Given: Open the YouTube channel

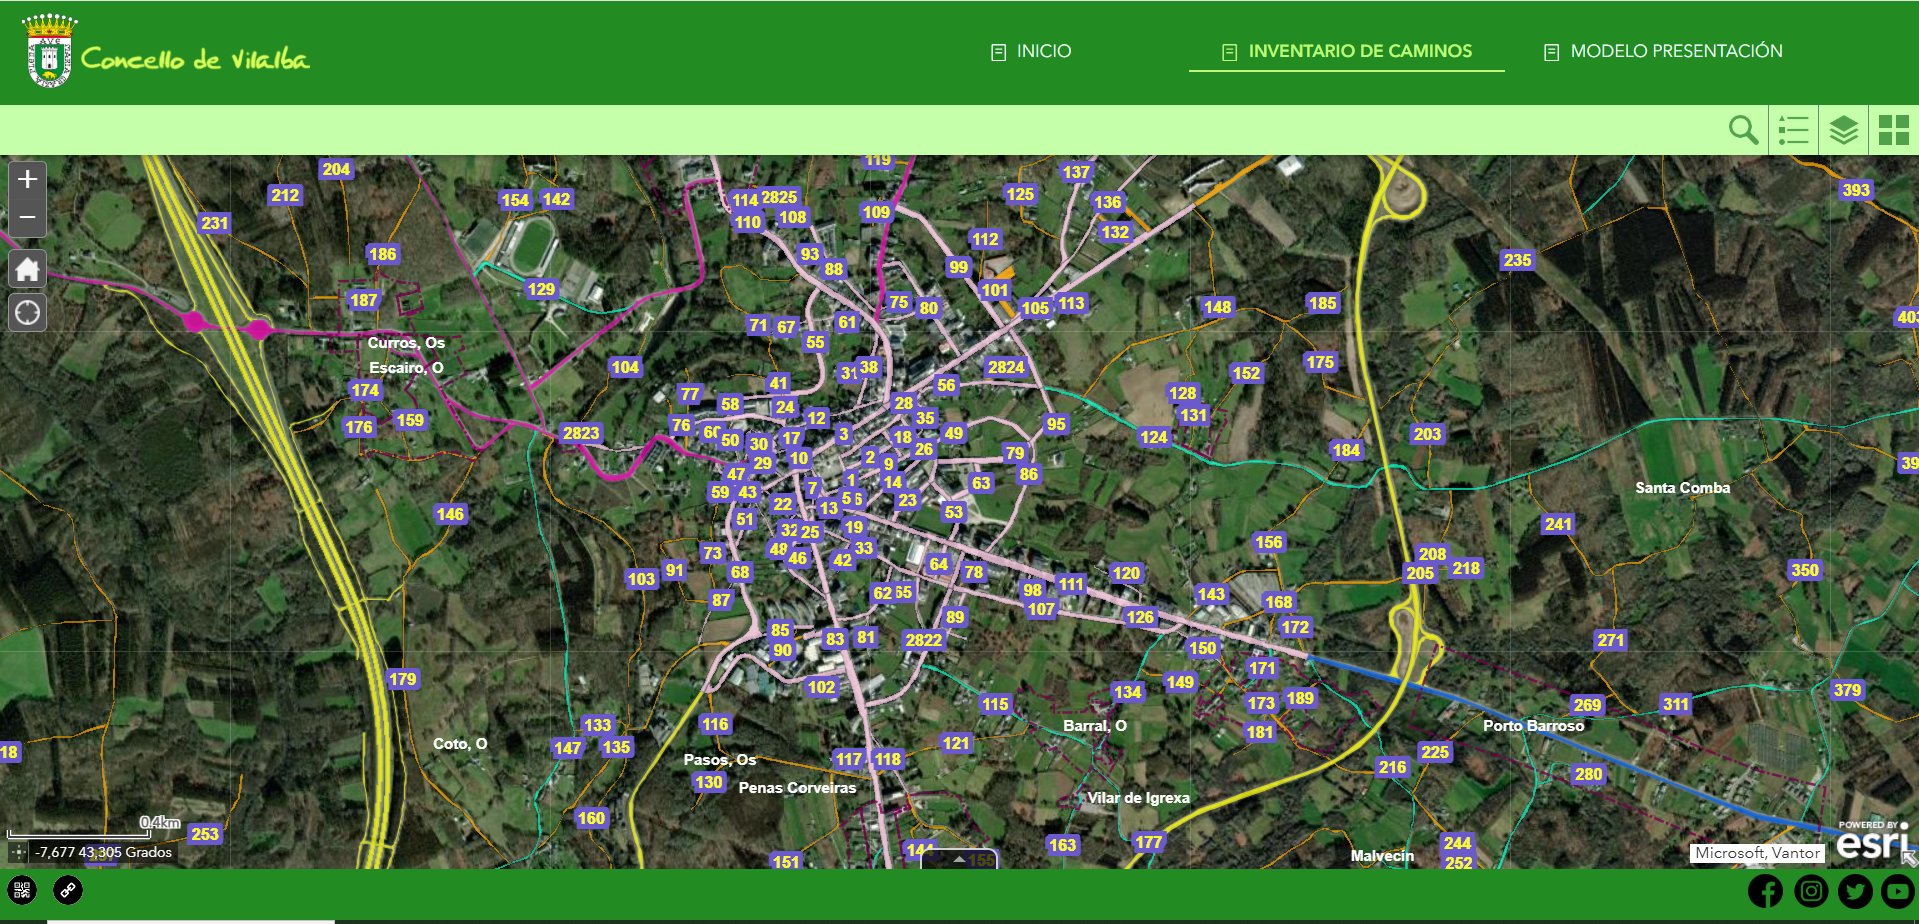Looking at the screenshot, I should point(1898,891).
